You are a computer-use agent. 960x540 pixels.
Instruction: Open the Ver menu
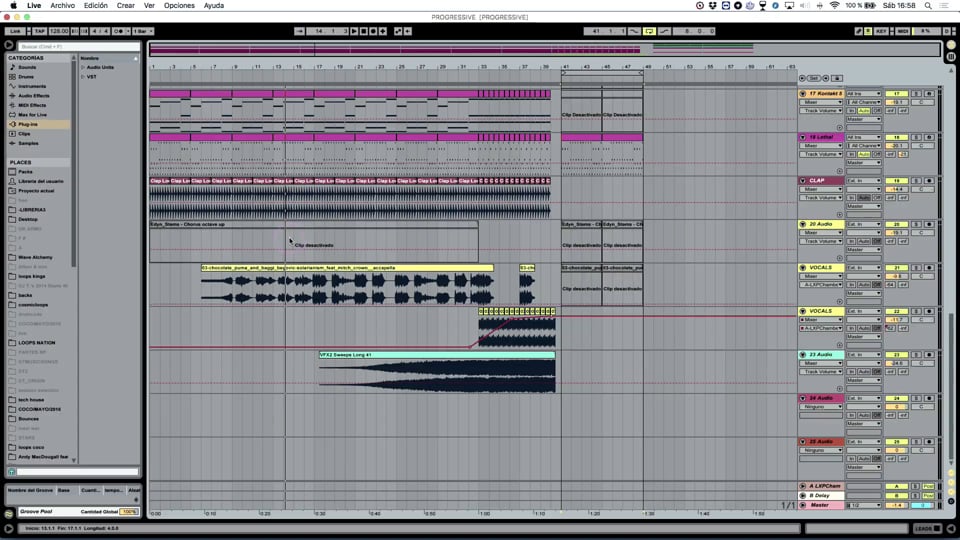(x=149, y=6)
